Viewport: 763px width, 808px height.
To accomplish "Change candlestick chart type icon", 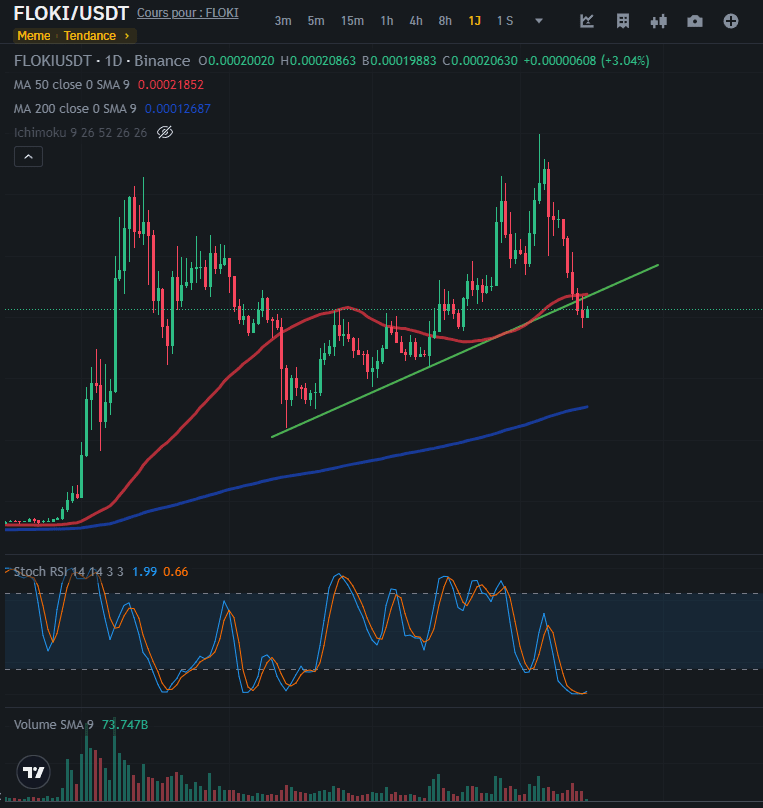I will click(x=659, y=21).
